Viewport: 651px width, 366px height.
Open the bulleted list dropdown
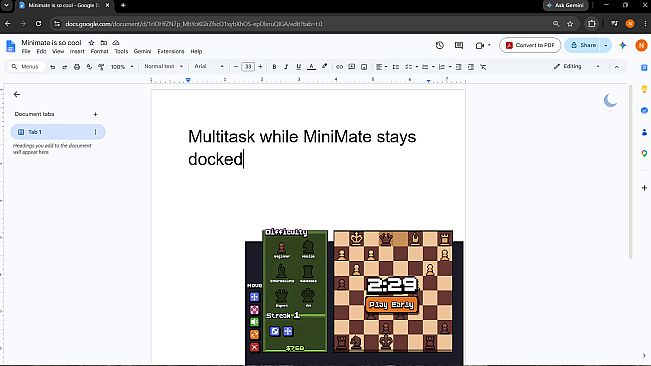tap(428, 67)
